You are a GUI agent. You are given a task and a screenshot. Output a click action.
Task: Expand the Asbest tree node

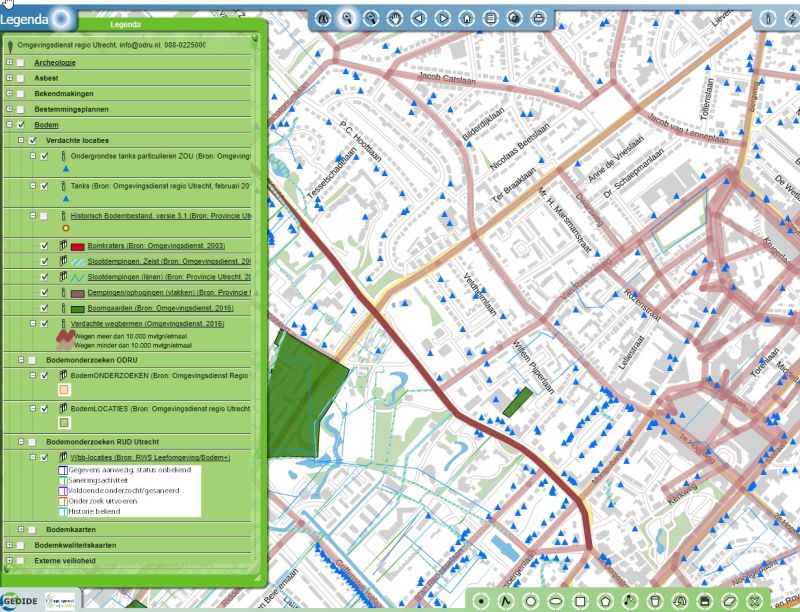click(x=9, y=78)
